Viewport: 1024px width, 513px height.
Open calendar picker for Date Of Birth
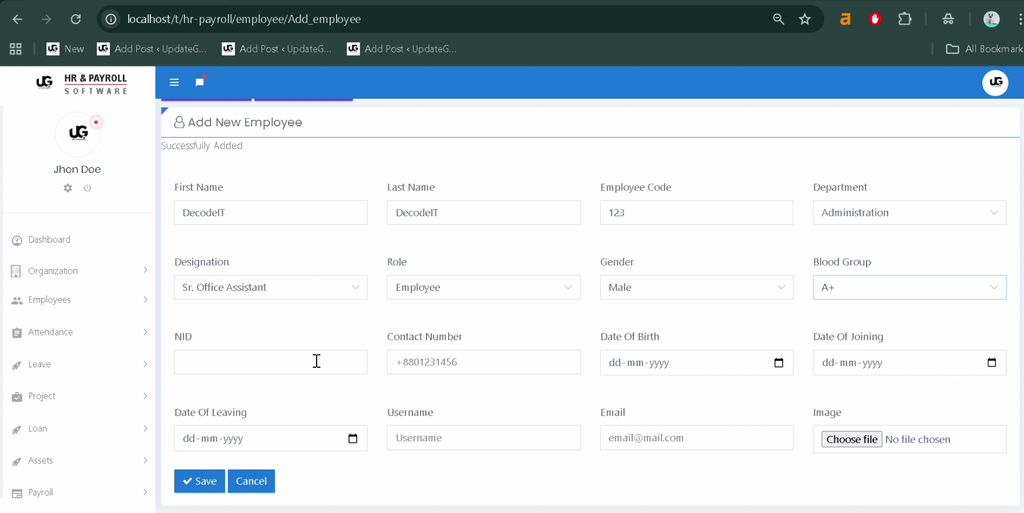point(778,362)
